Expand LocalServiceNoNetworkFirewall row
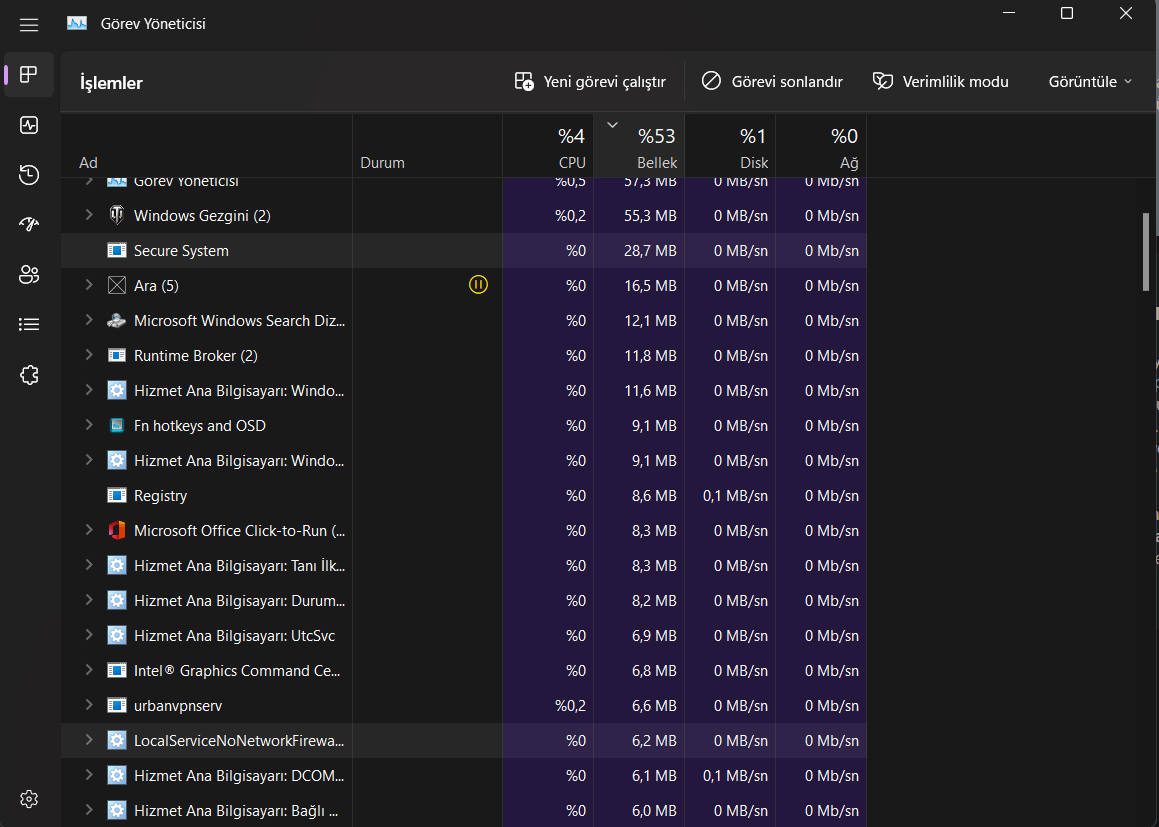This screenshot has height=827, width=1159. coord(89,740)
